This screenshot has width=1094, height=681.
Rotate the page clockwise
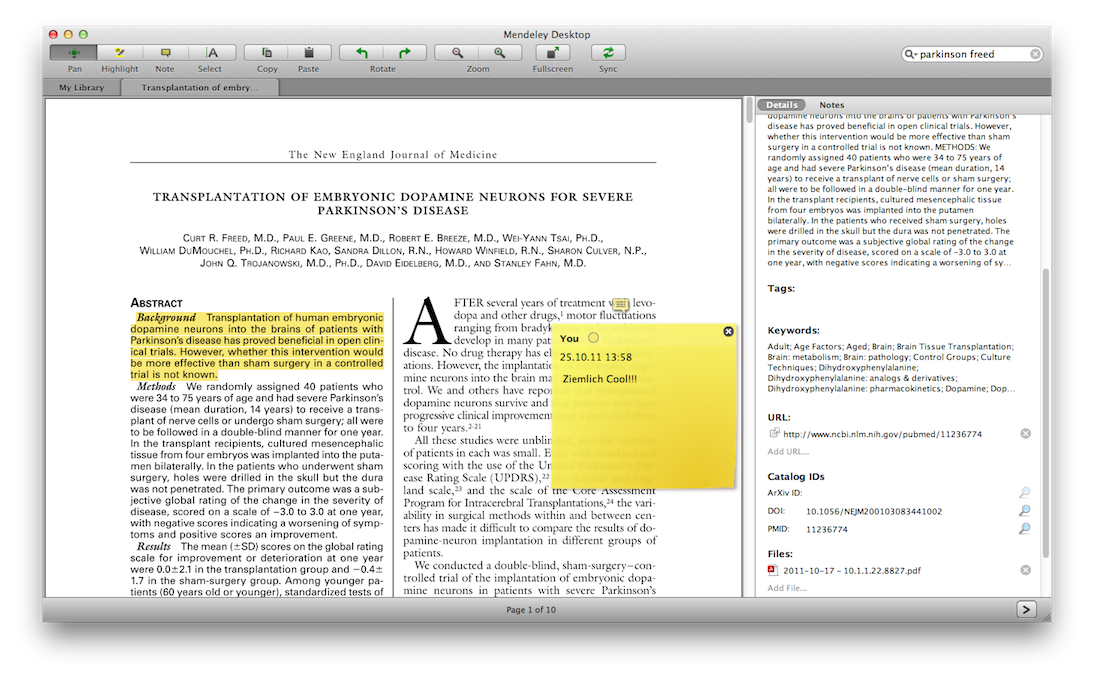(x=405, y=52)
